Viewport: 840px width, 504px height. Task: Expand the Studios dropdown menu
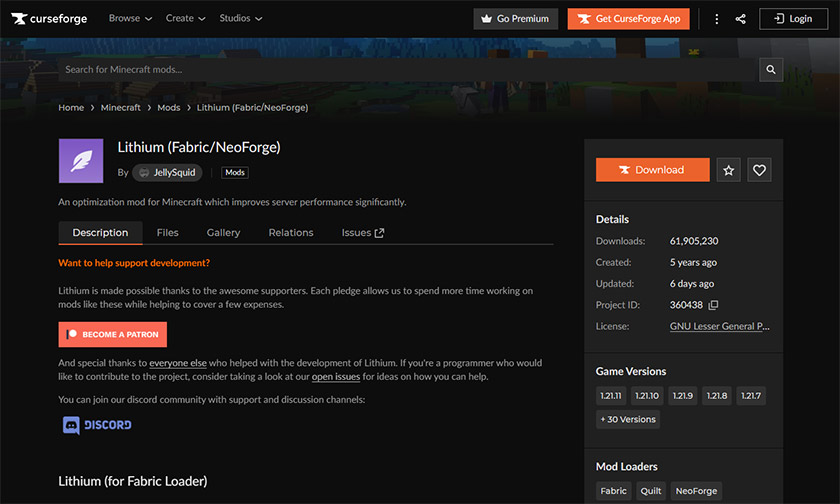[241, 18]
